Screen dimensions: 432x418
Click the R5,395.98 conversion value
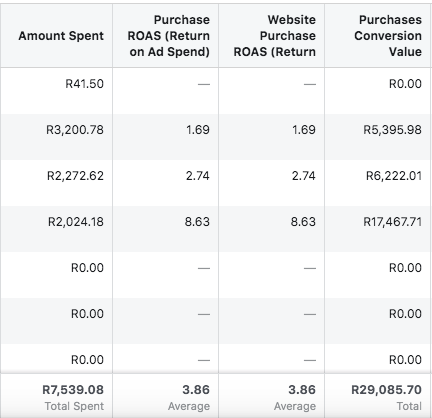(x=392, y=130)
